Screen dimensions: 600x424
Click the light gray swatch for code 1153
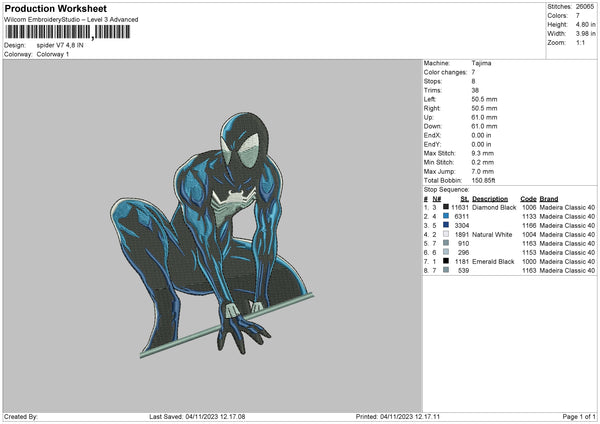(x=445, y=252)
